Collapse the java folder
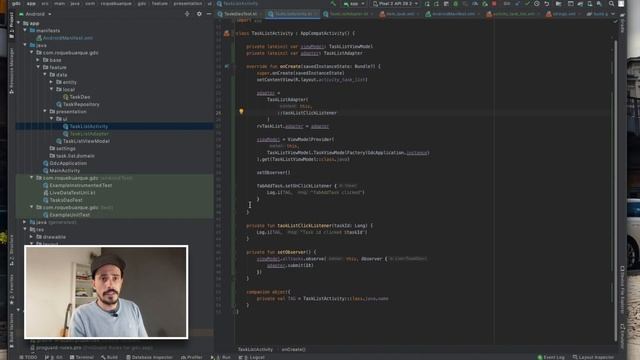Screen dimensions: 640x360 [x=25, y=45]
